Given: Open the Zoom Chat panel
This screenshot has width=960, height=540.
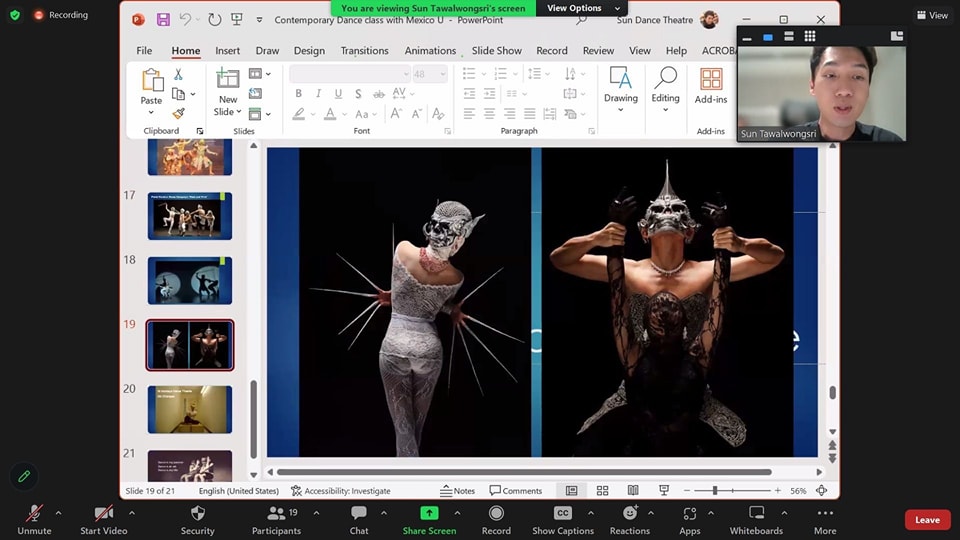Looking at the screenshot, I should (x=359, y=513).
